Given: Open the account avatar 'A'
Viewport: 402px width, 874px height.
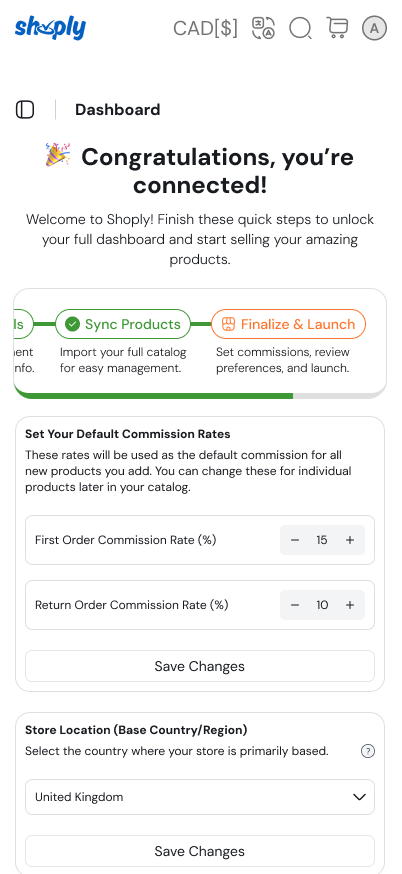Looking at the screenshot, I should [x=375, y=28].
